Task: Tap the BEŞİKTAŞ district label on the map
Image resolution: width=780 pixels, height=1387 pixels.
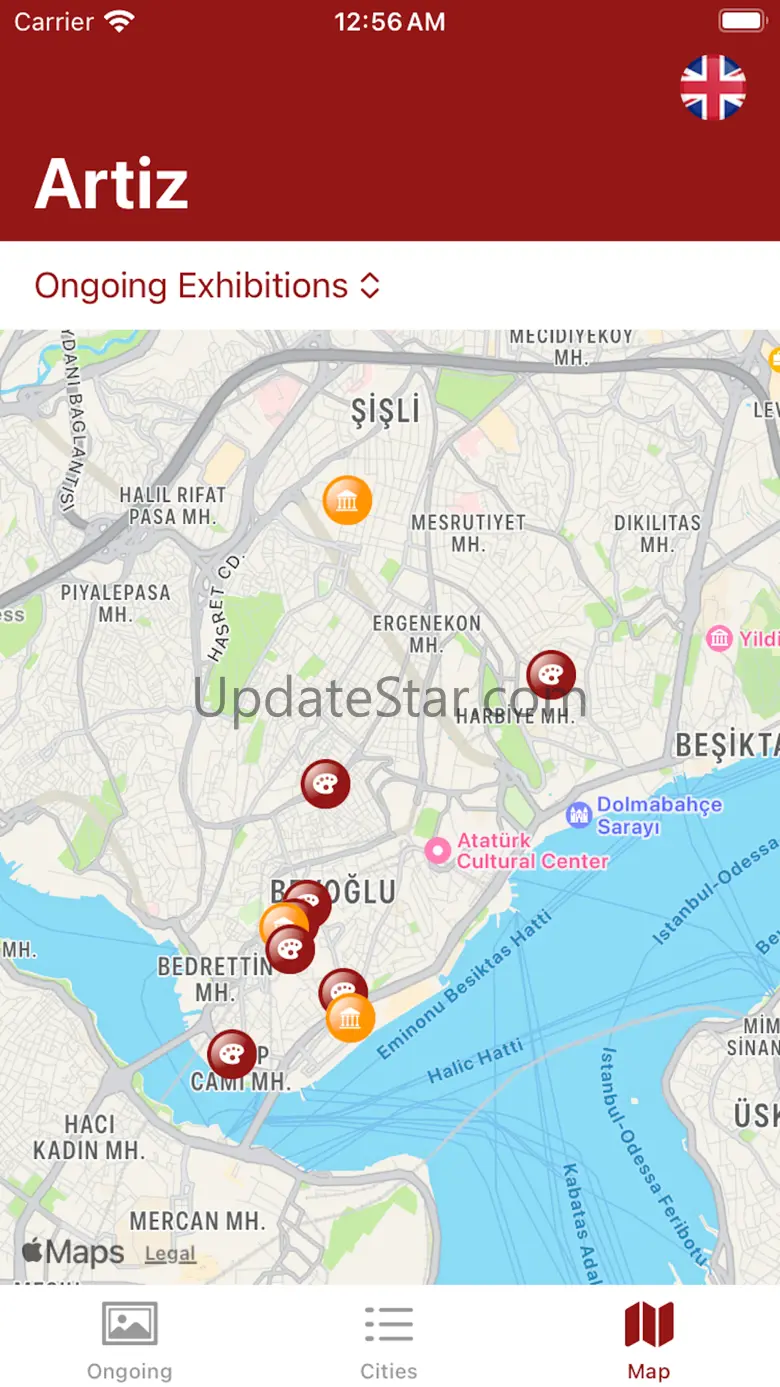Action: click(x=727, y=745)
